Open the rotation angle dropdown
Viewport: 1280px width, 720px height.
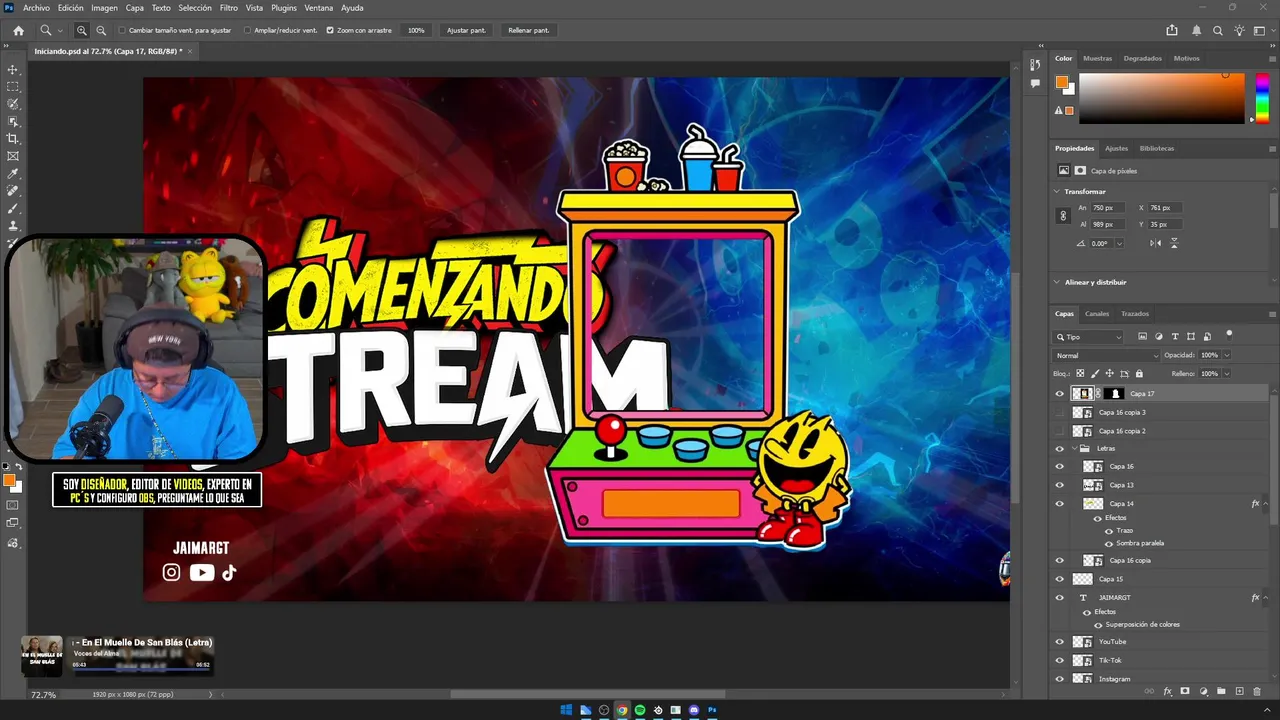click(x=1119, y=243)
